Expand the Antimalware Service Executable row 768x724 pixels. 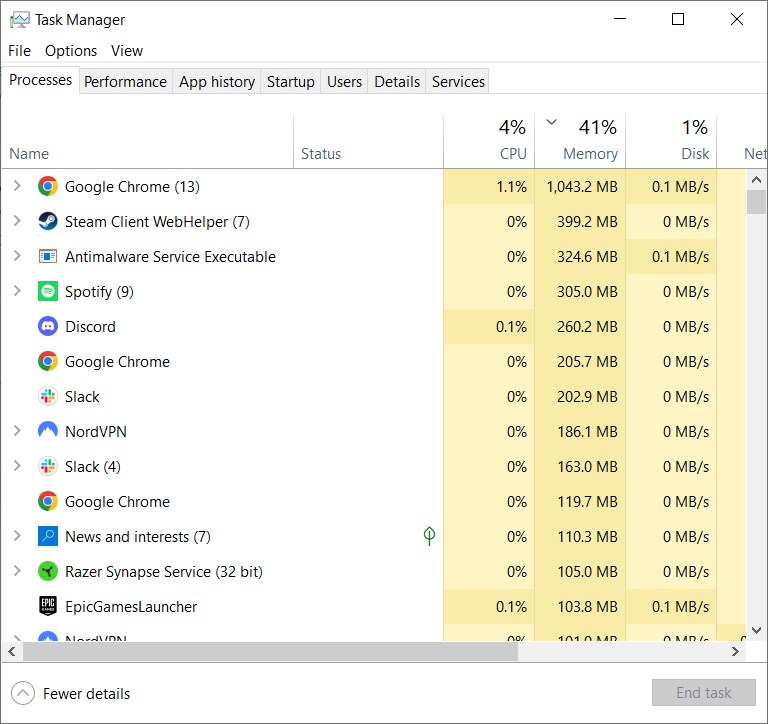click(x=17, y=256)
